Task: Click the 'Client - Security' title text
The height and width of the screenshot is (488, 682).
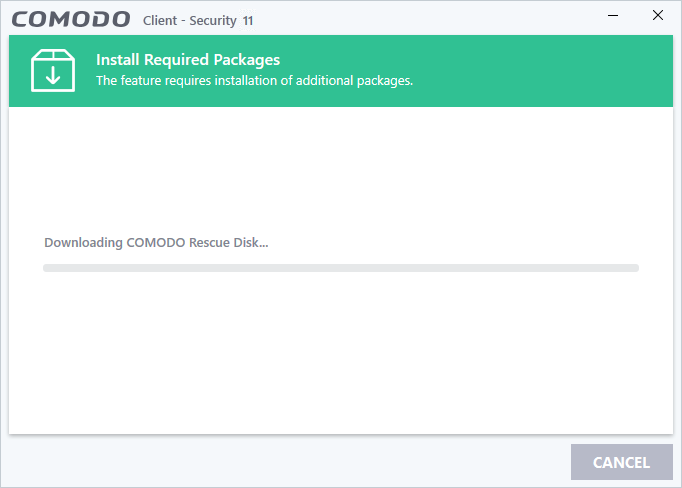Action: pos(190,20)
